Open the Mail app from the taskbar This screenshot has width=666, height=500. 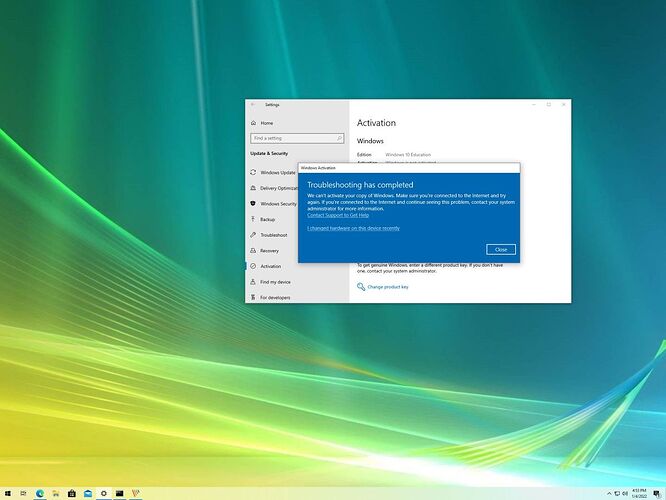(x=88, y=493)
